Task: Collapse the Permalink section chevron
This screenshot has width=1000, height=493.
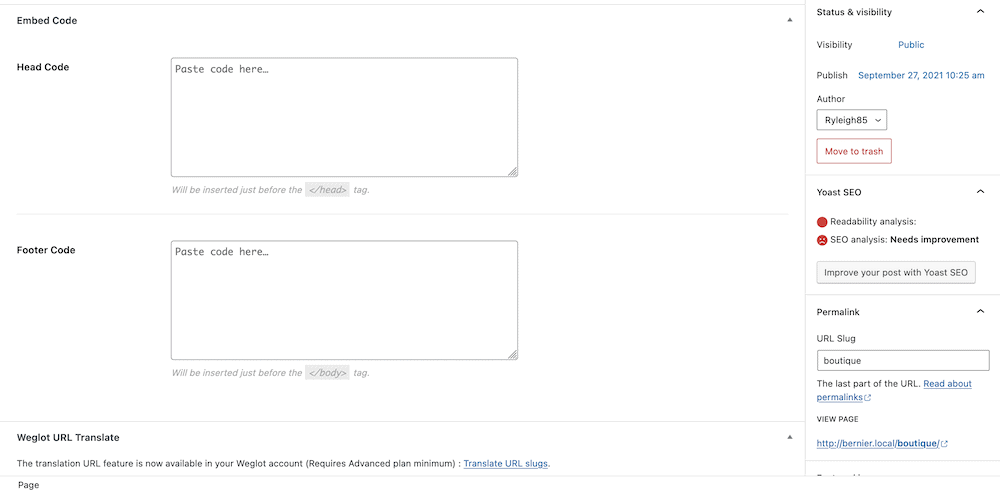Action: 979,312
